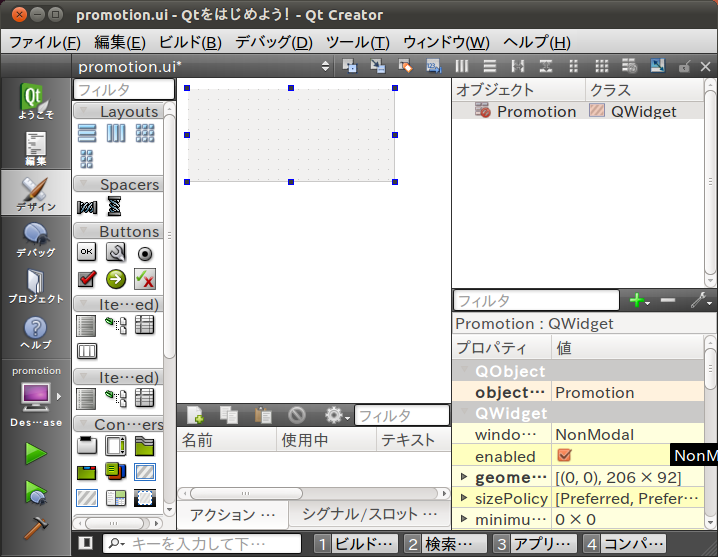The image size is (718, 557).
Task: Toggle the enabled property checkbox
Action: (x=564, y=455)
